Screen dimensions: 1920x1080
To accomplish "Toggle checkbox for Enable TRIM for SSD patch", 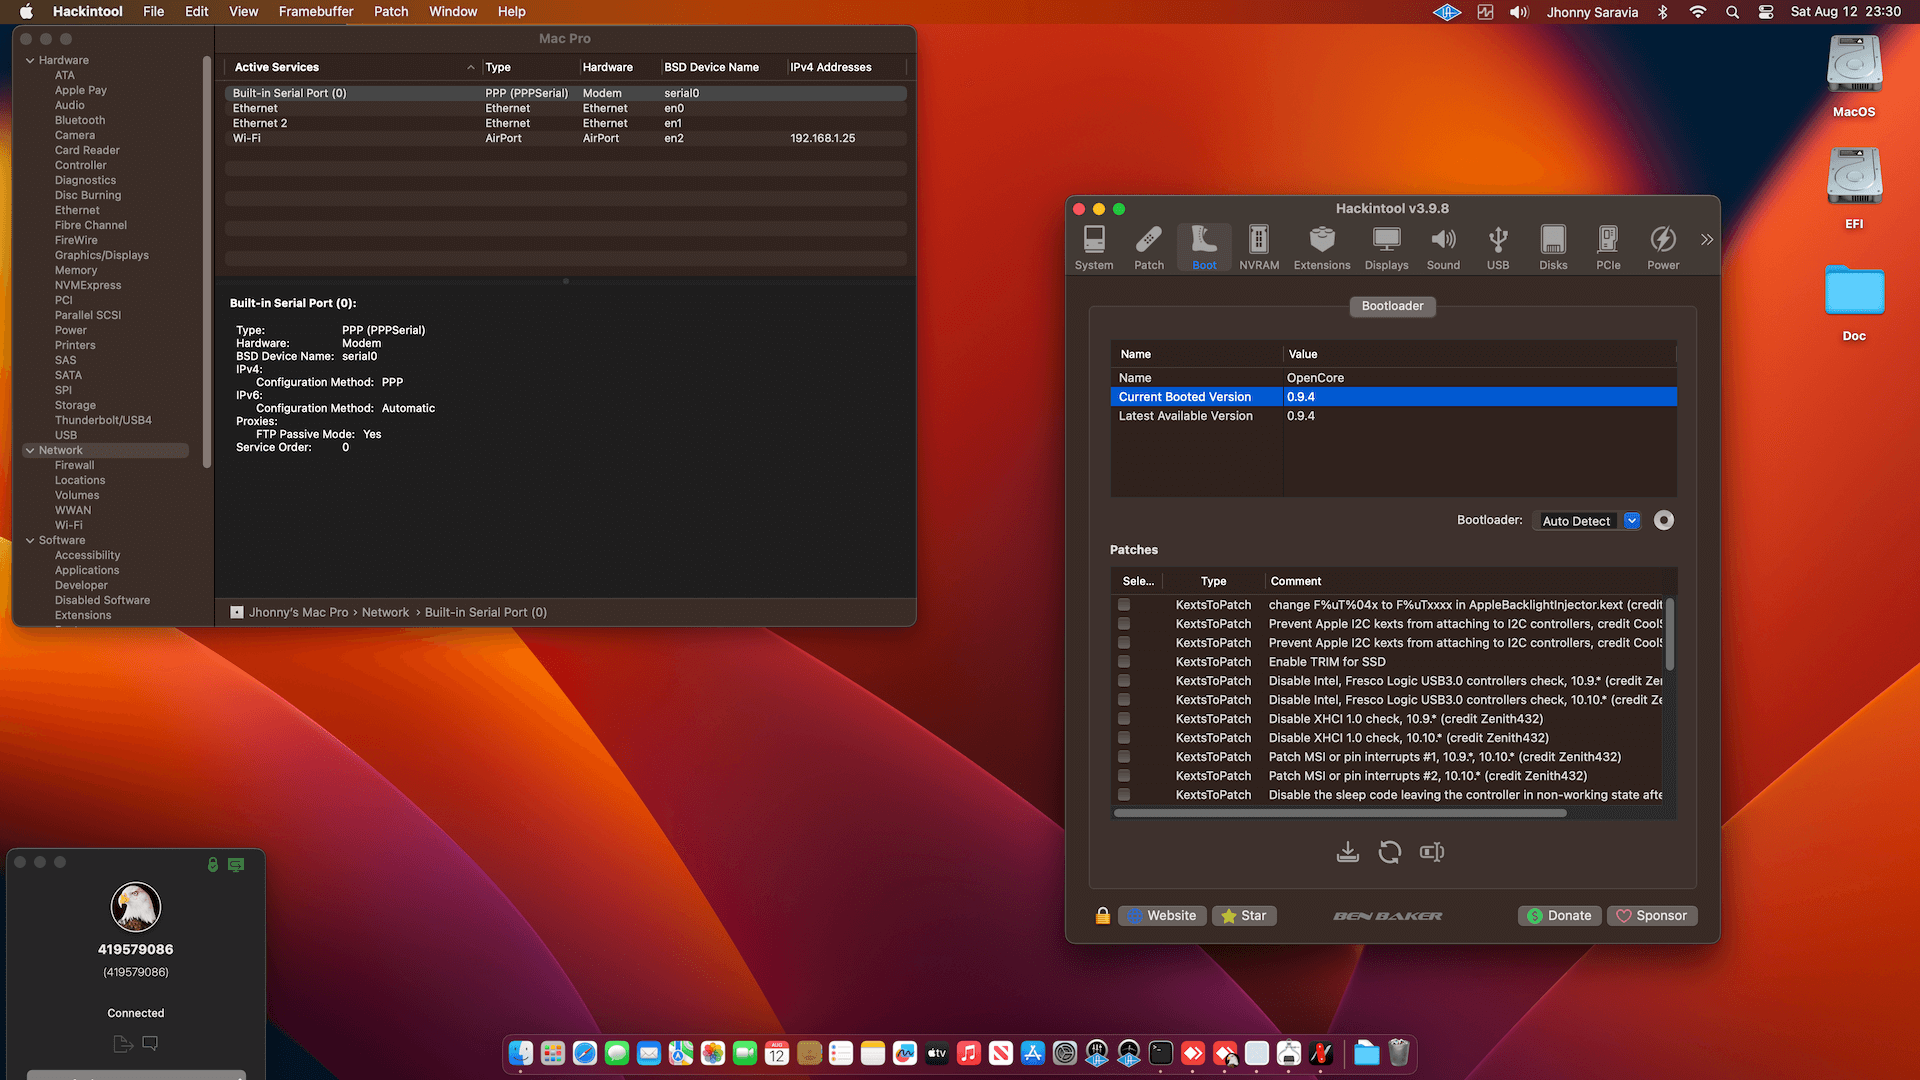I will pos(1124,662).
